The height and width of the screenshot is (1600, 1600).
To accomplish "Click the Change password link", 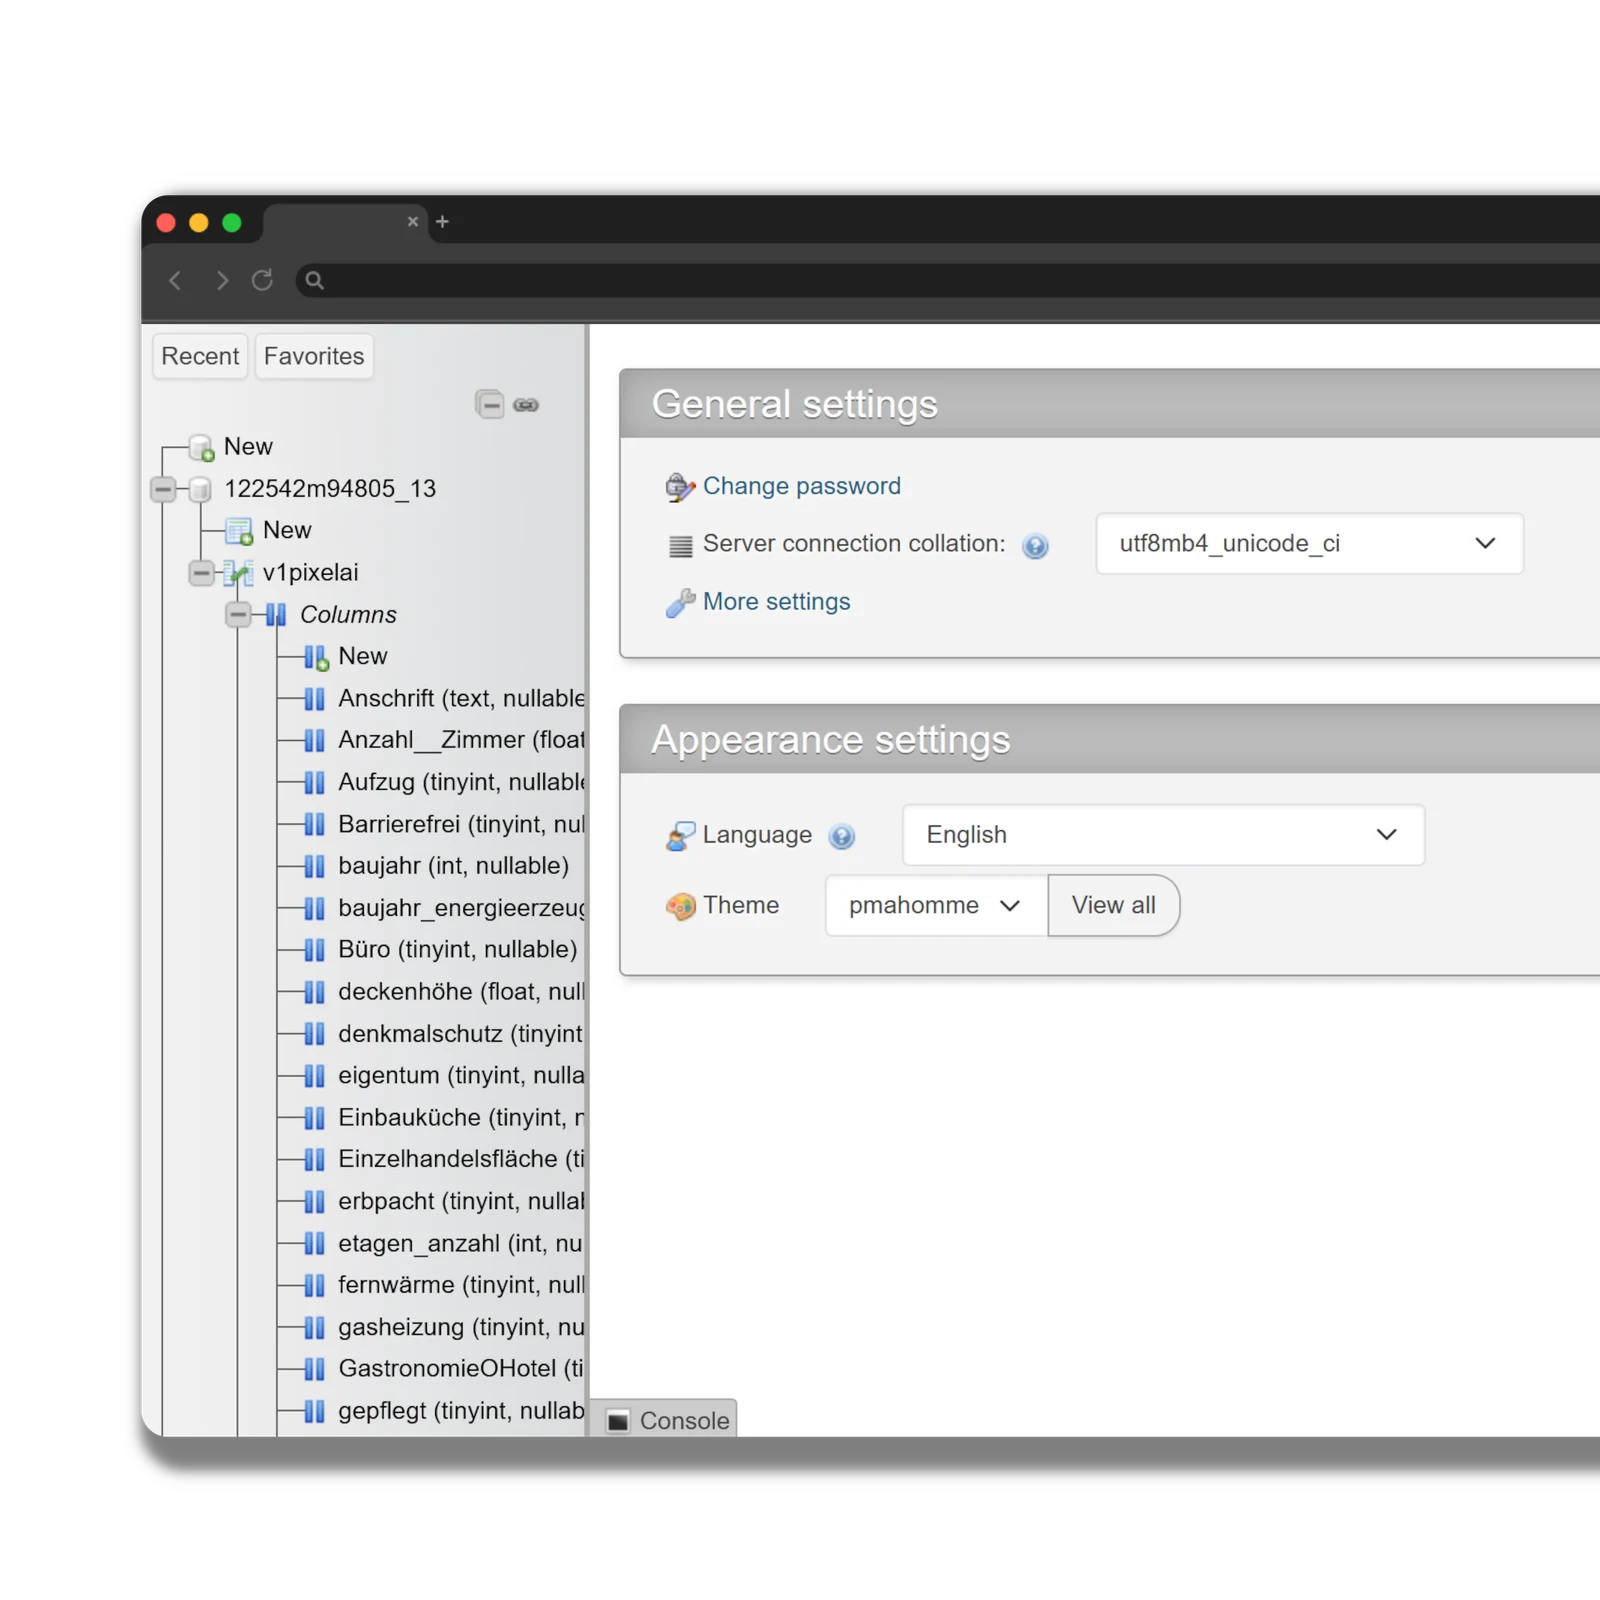I will pos(802,486).
